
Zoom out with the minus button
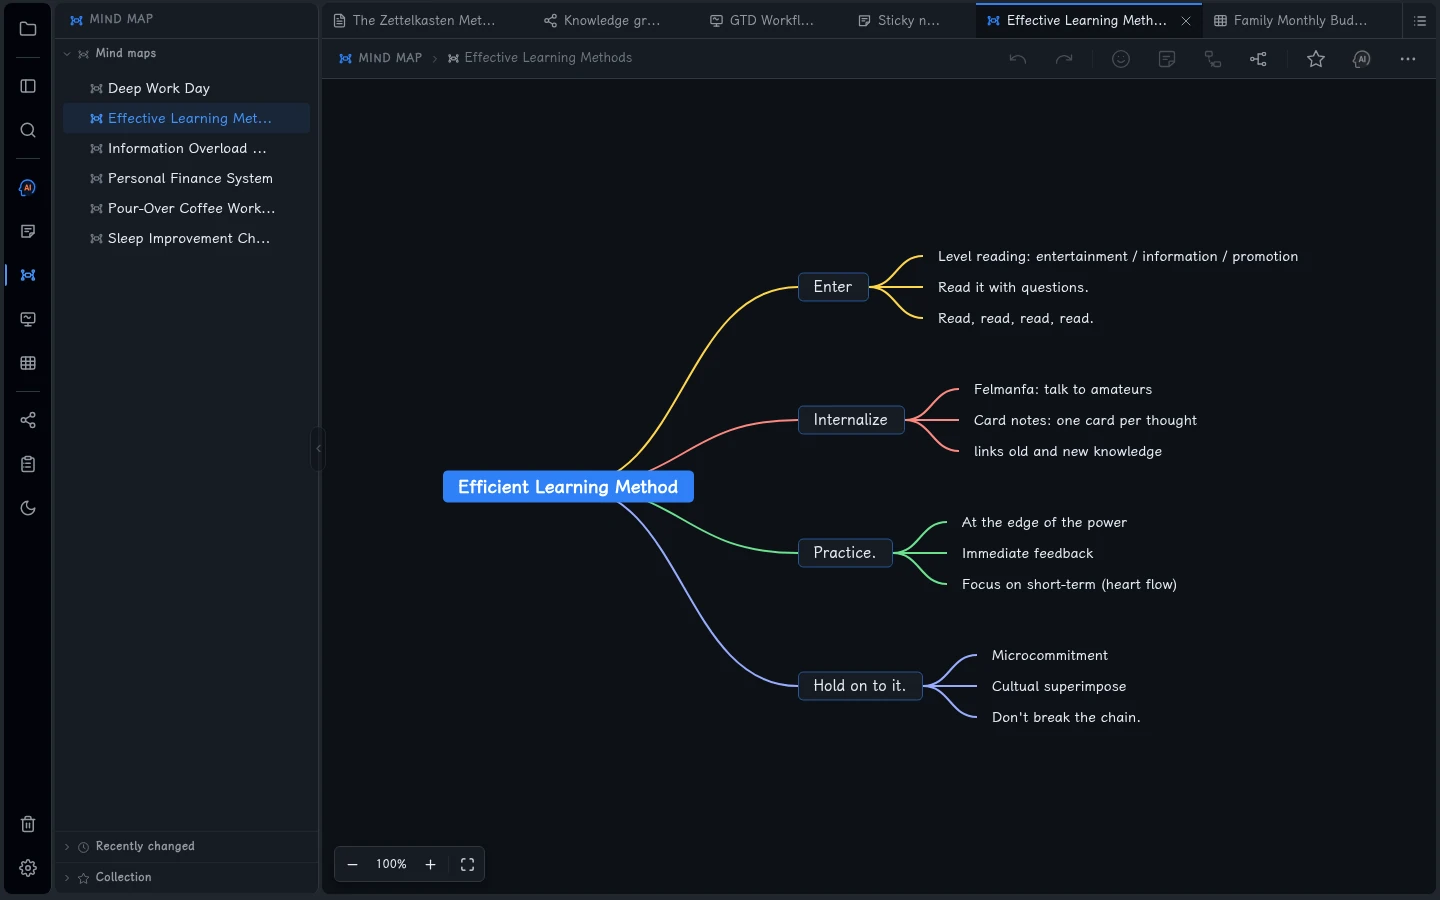(352, 865)
